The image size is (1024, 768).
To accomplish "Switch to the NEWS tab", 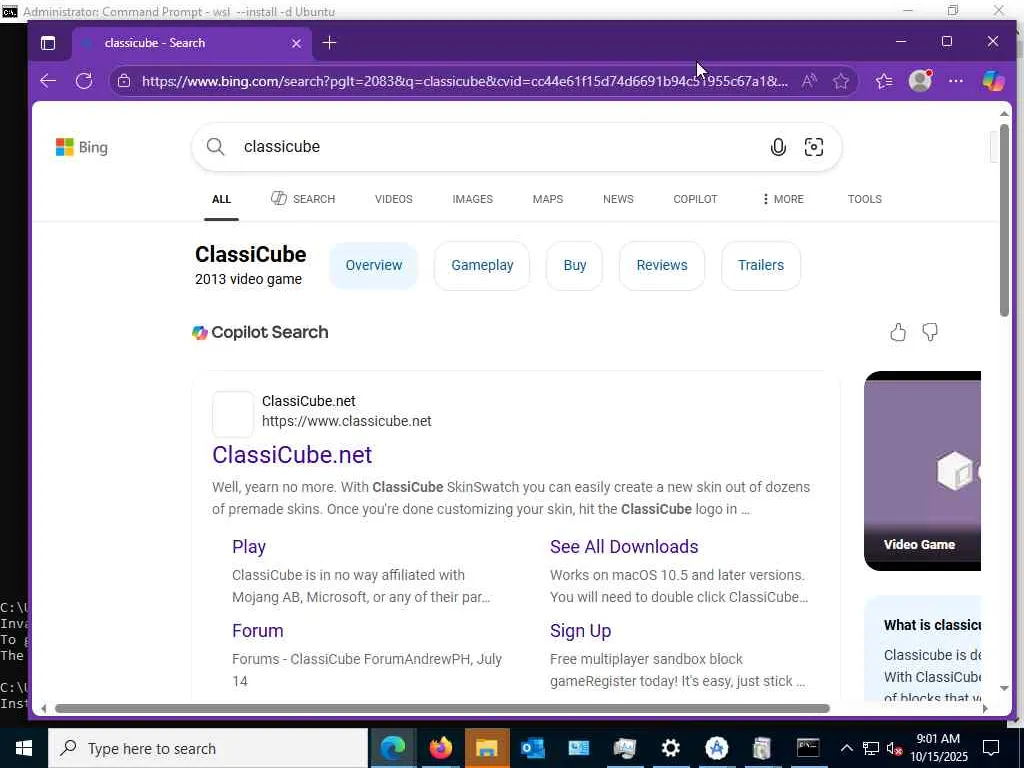I will click(618, 199).
